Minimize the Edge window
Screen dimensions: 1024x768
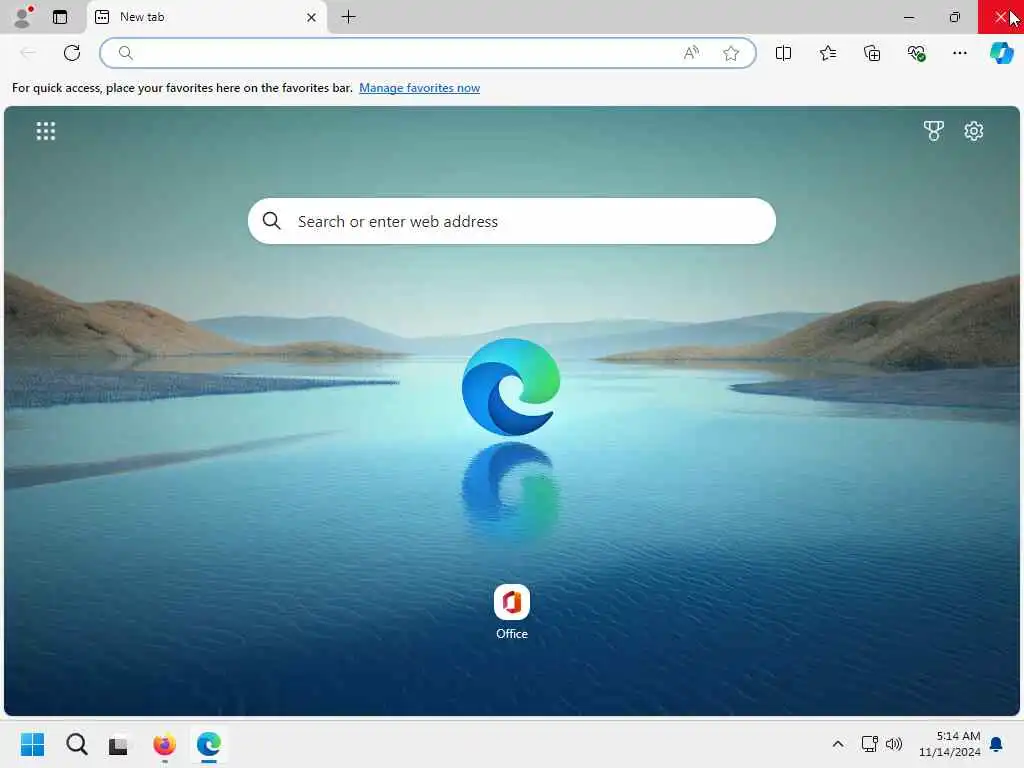coord(909,17)
